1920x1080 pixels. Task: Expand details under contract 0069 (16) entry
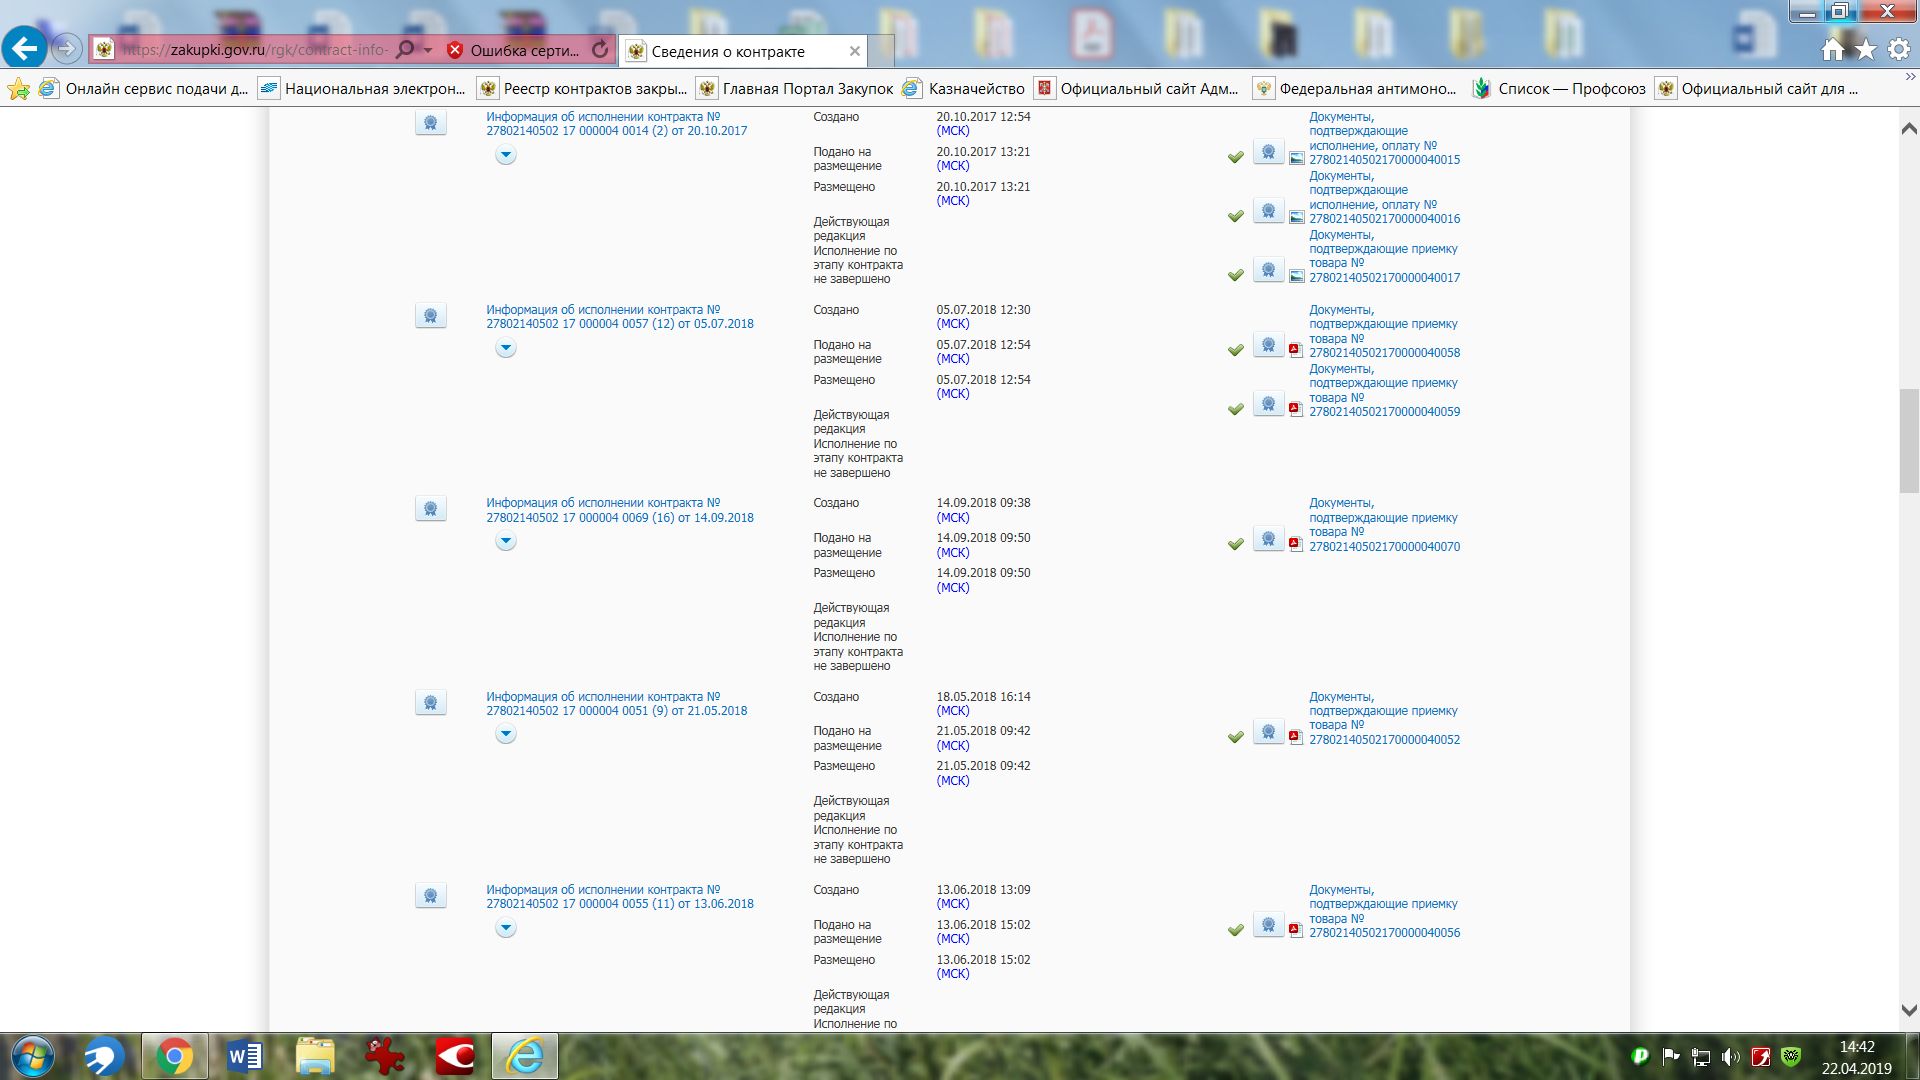[x=506, y=541]
